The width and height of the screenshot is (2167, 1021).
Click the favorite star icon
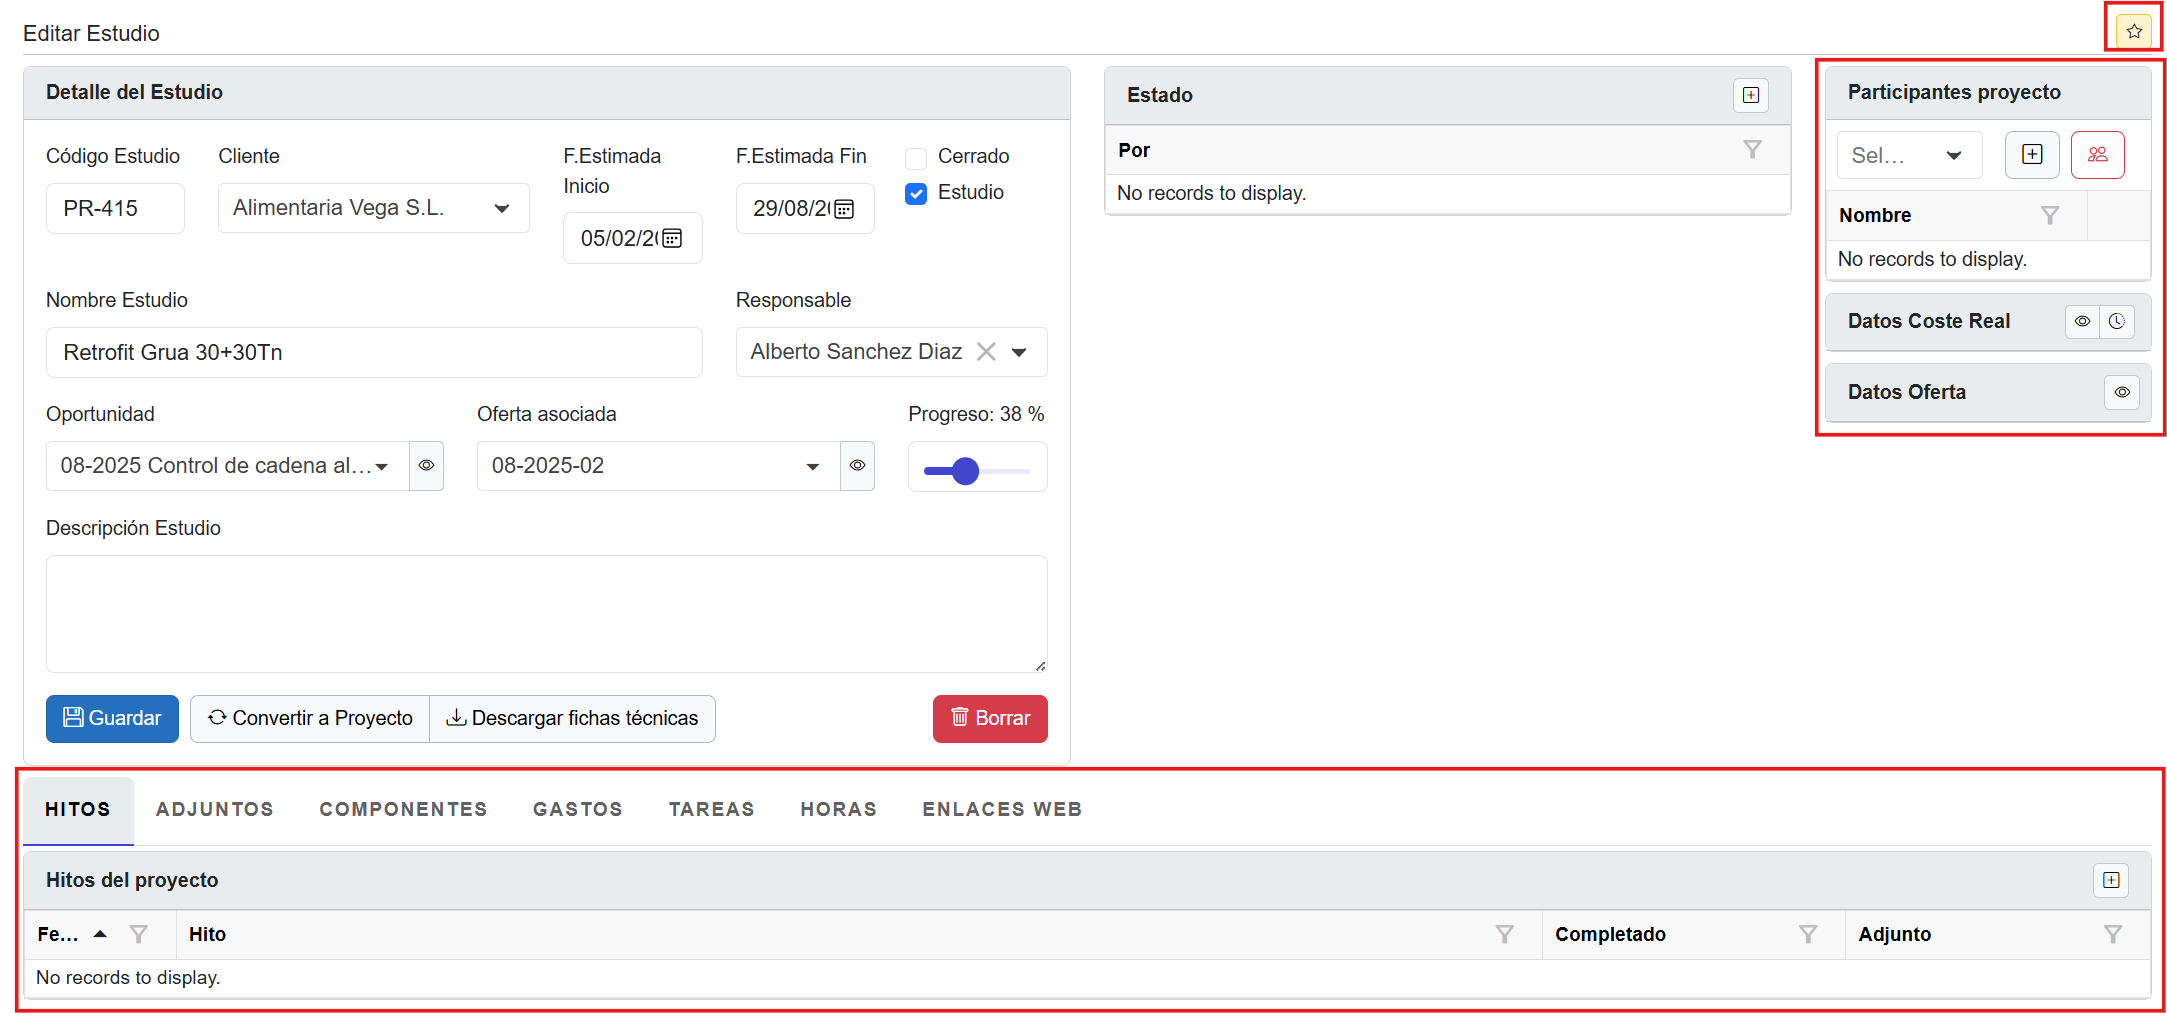(x=2133, y=31)
